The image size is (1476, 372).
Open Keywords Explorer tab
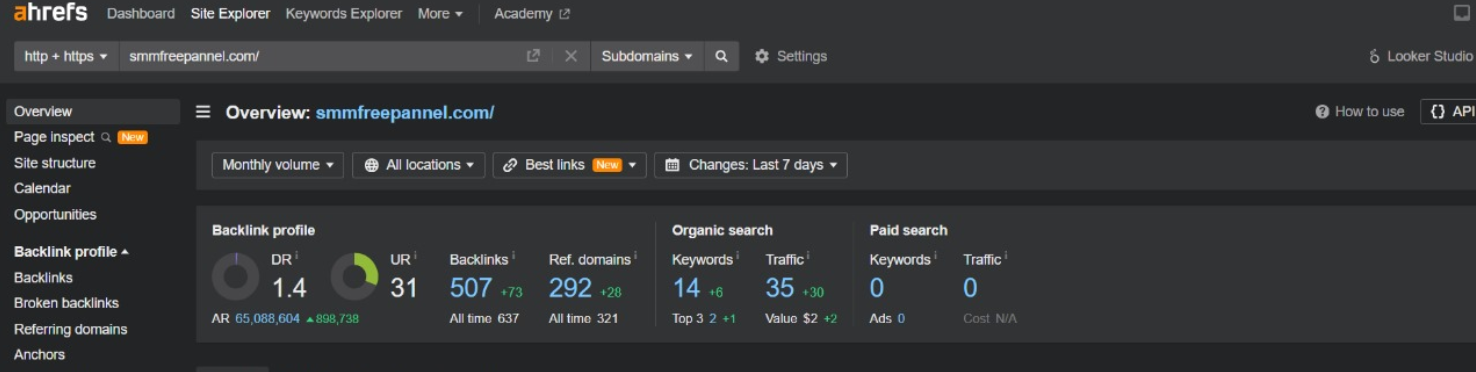tap(344, 14)
